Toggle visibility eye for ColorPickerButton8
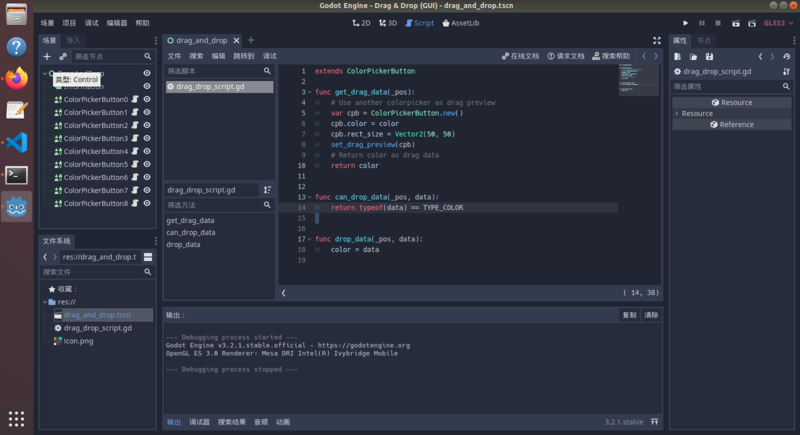The width and height of the screenshot is (800, 435). [x=147, y=203]
